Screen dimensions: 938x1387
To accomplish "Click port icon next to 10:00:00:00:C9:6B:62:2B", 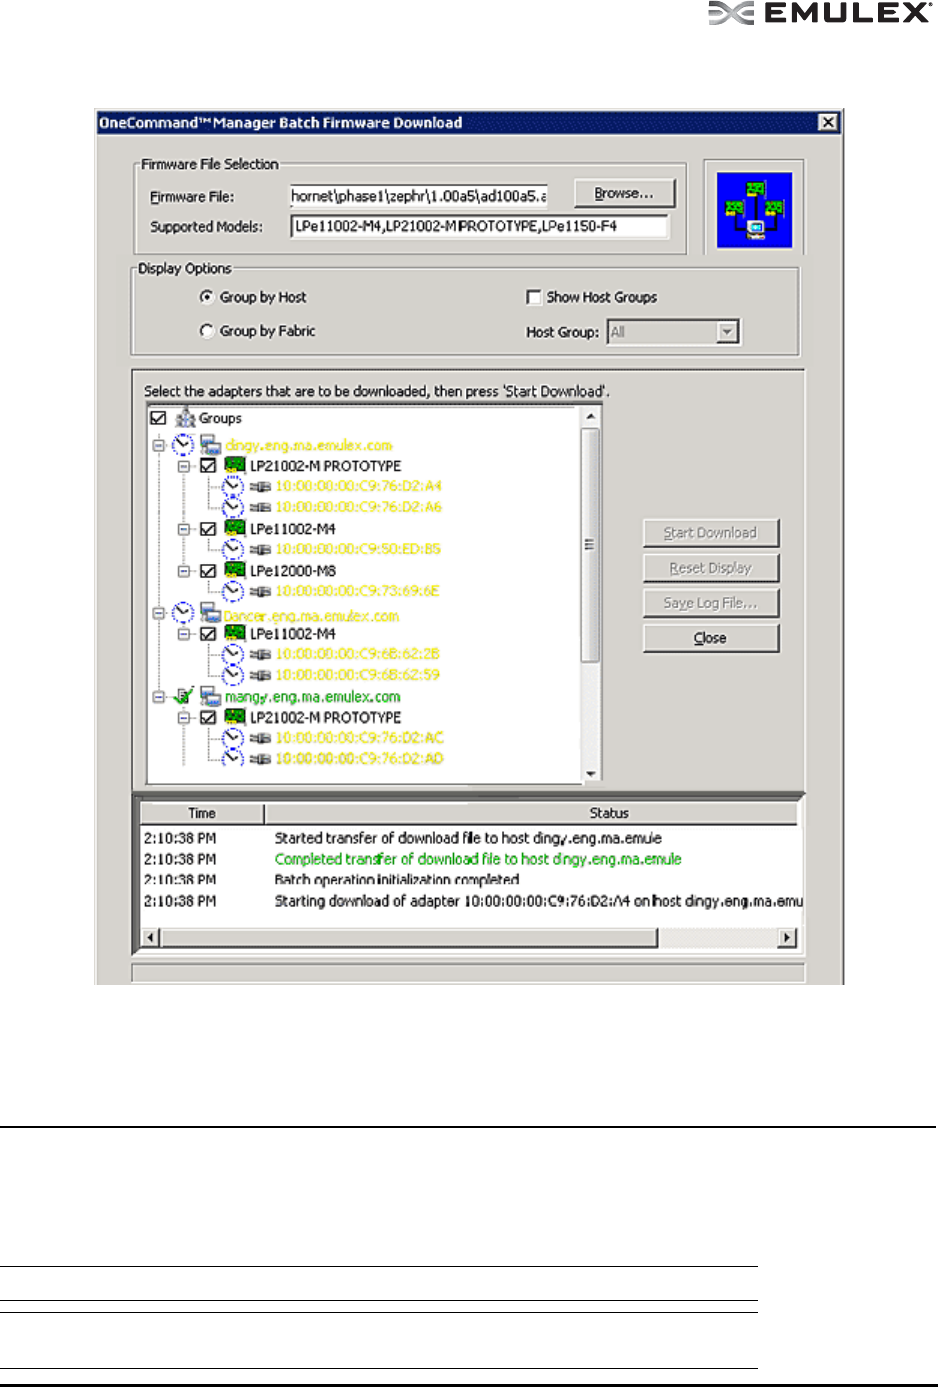I will (x=260, y=655).
